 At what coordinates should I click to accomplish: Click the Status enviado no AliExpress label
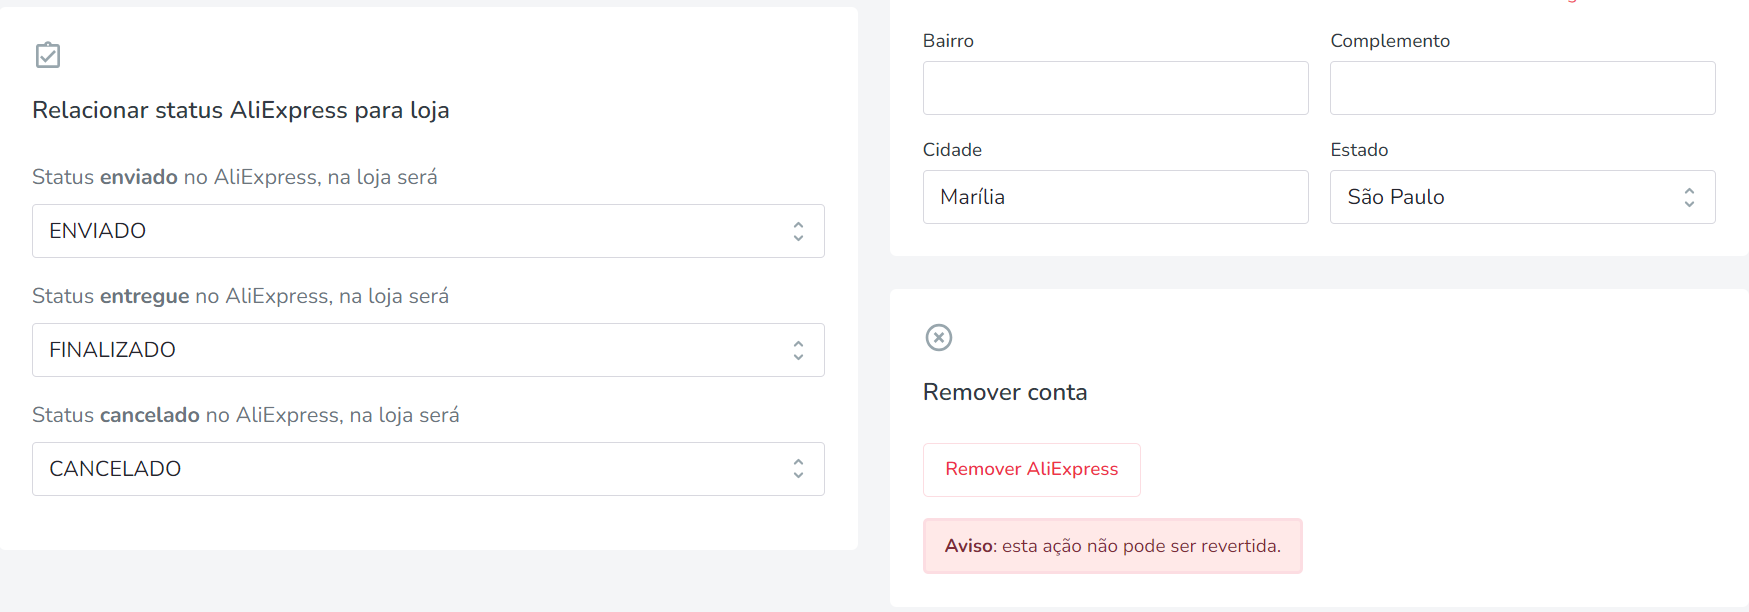tap(235, 177)
